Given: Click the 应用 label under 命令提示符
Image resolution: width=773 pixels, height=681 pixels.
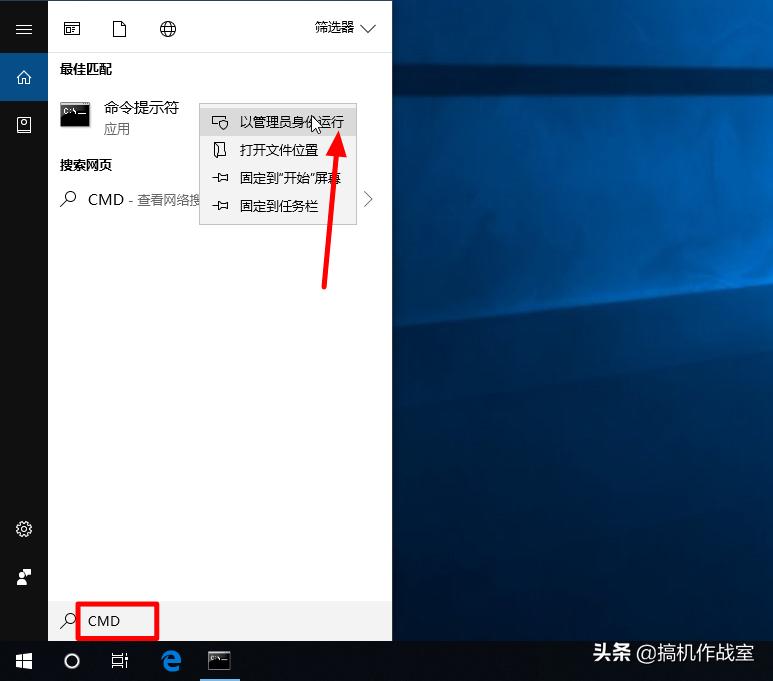Looking at the screenshot, I should (117, 129).
